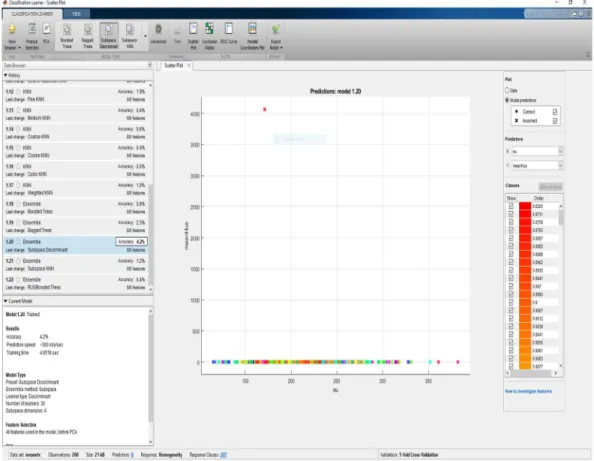Open Feature Selection options
Screen dimensions: 594x461
pos(32,36)
